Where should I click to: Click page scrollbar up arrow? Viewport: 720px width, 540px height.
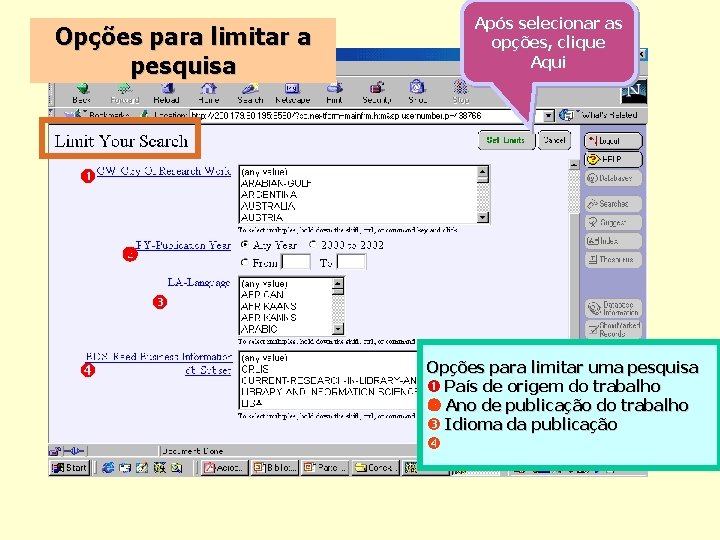574,165
